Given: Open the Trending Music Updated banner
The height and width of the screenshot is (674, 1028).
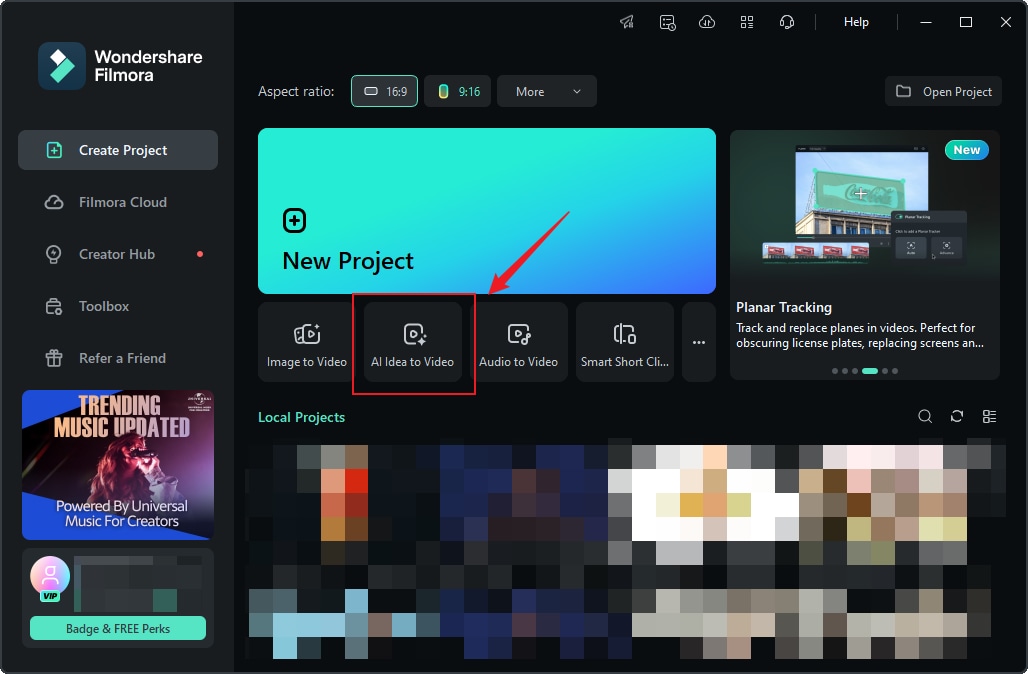Looking at the screenshot, I should pyautogui.click(x=118, y=464).
